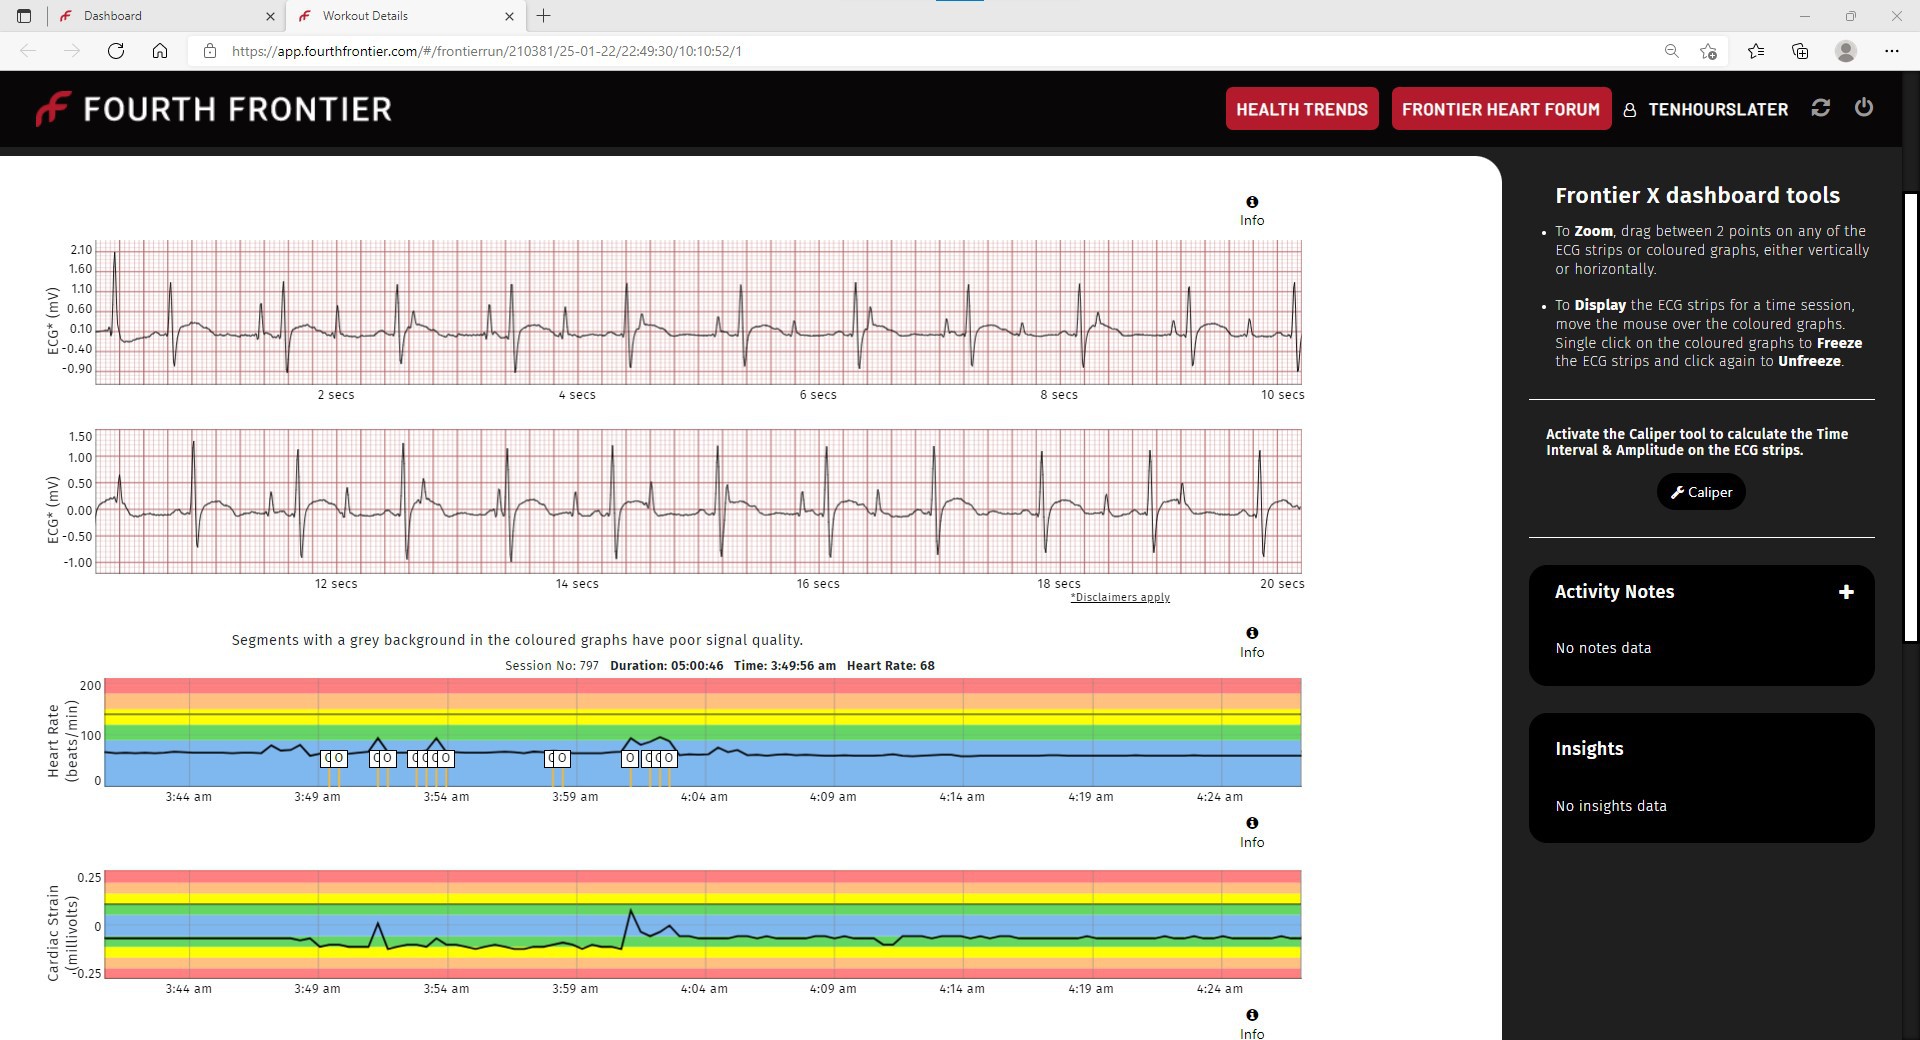Click the address bar URL
The width and height of the screenshot is (1920, 1040).
(486, 51)
